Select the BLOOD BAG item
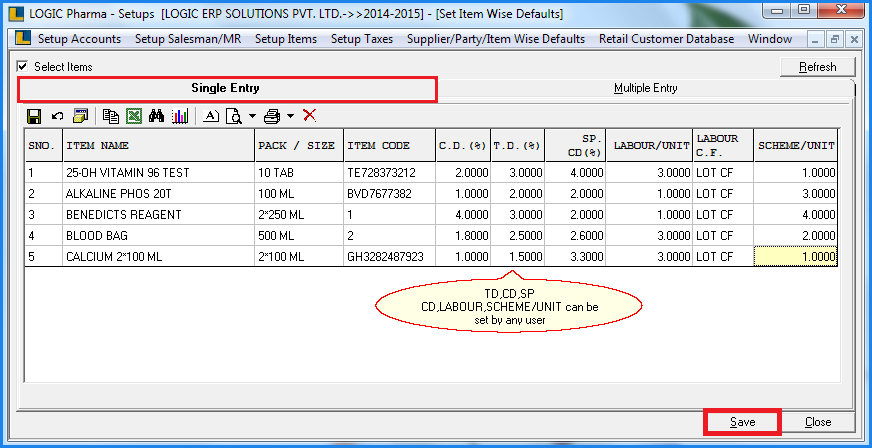Viewport: 872px width, 448px height. click(x=158, y=236)
